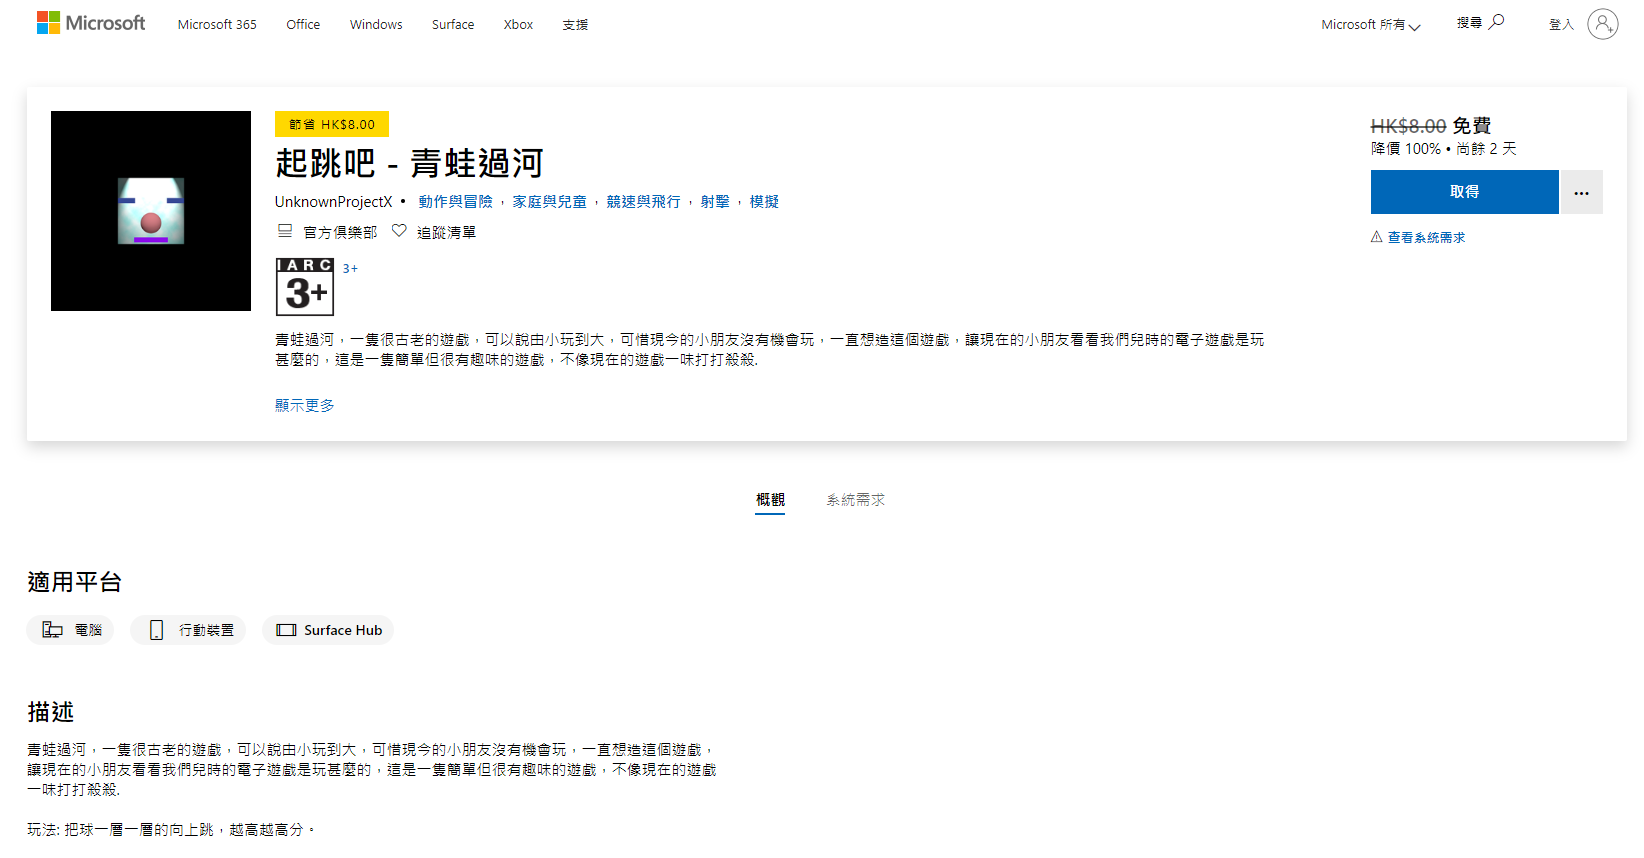The height and width of the screenshot is (858, 1644).
Task: Click the Microsoft logo
Action: [x=91, y=23]
